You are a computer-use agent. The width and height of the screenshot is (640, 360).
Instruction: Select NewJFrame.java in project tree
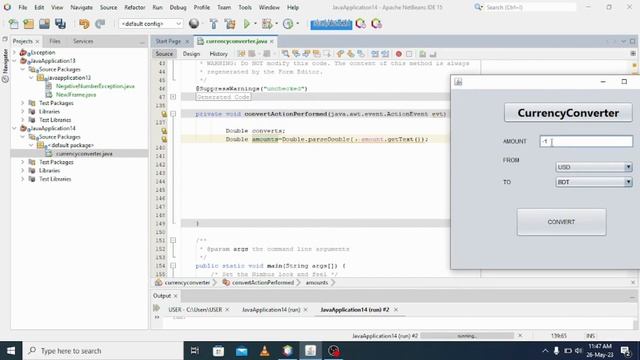(x=76, y=95)
